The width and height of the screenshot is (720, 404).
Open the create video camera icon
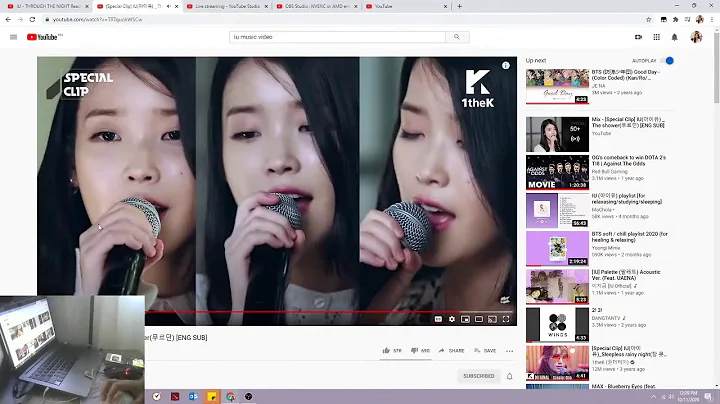tap(638, 37)
